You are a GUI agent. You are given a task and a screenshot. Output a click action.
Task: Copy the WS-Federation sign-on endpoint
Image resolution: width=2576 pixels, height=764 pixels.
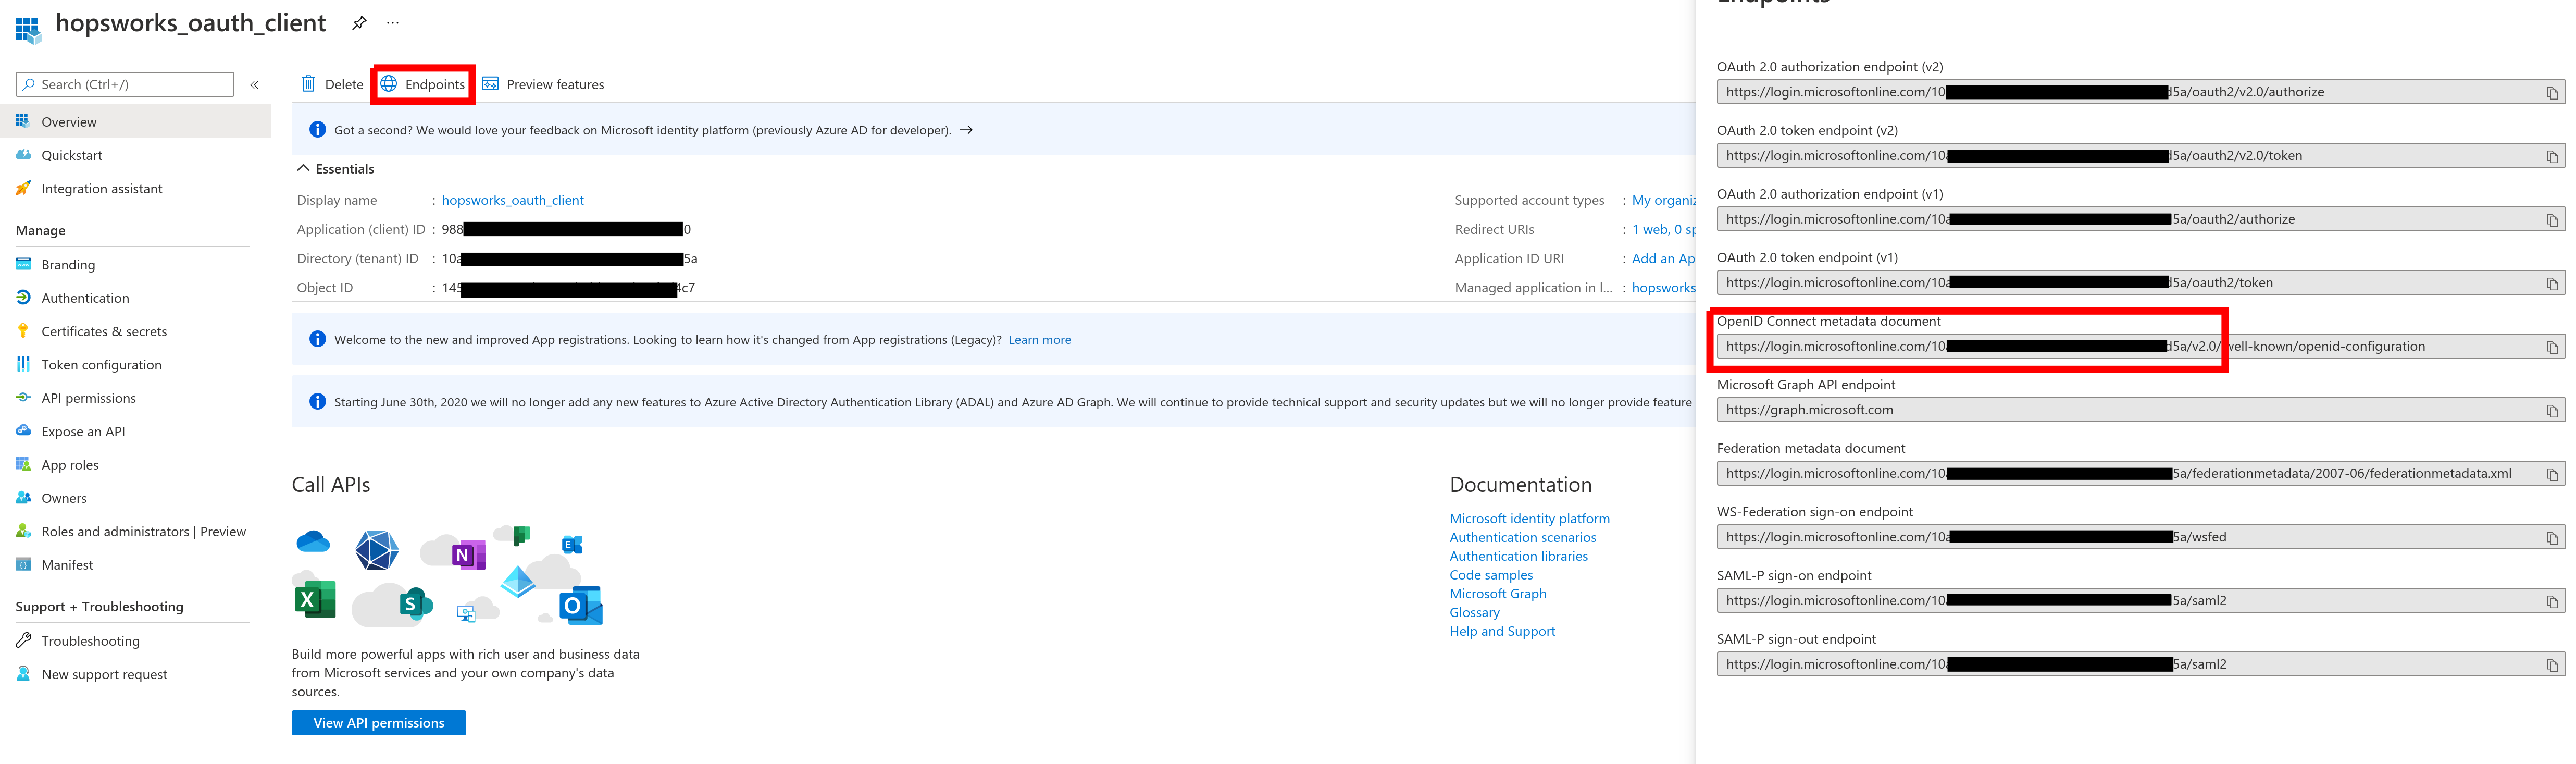(x=2551, y=538)
